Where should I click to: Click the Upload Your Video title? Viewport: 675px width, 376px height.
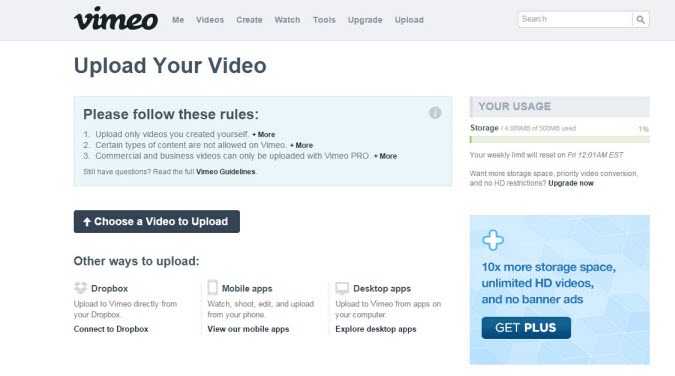point(170,65)
